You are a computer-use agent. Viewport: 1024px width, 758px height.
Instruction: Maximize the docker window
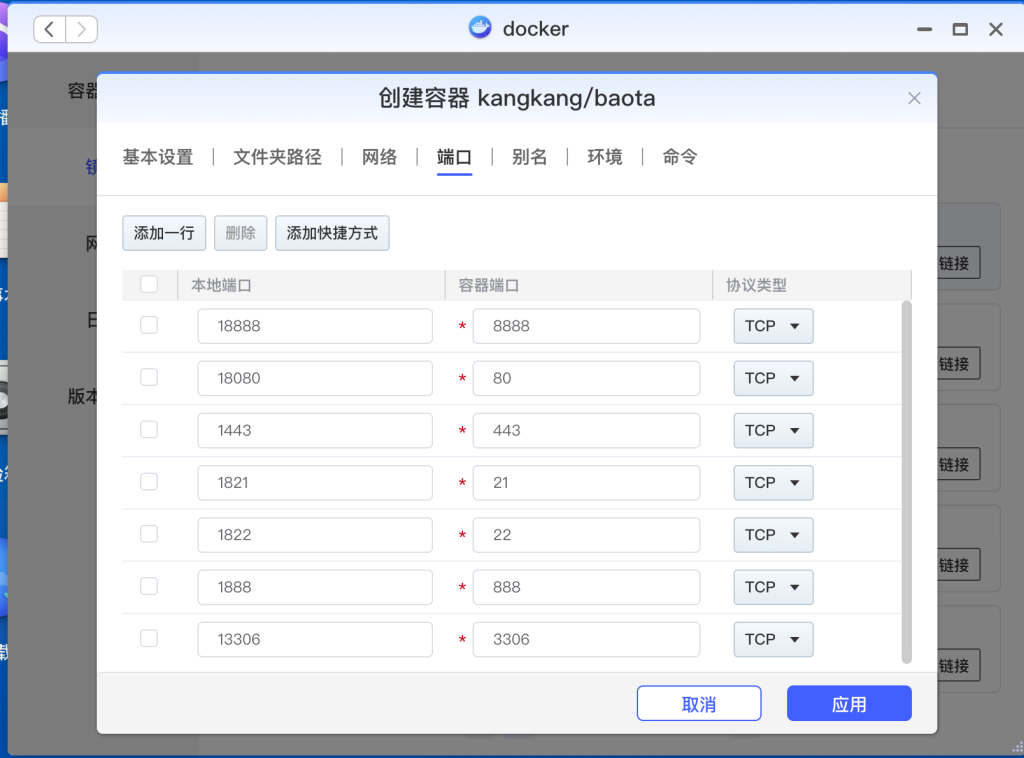(x=960, y=29)
